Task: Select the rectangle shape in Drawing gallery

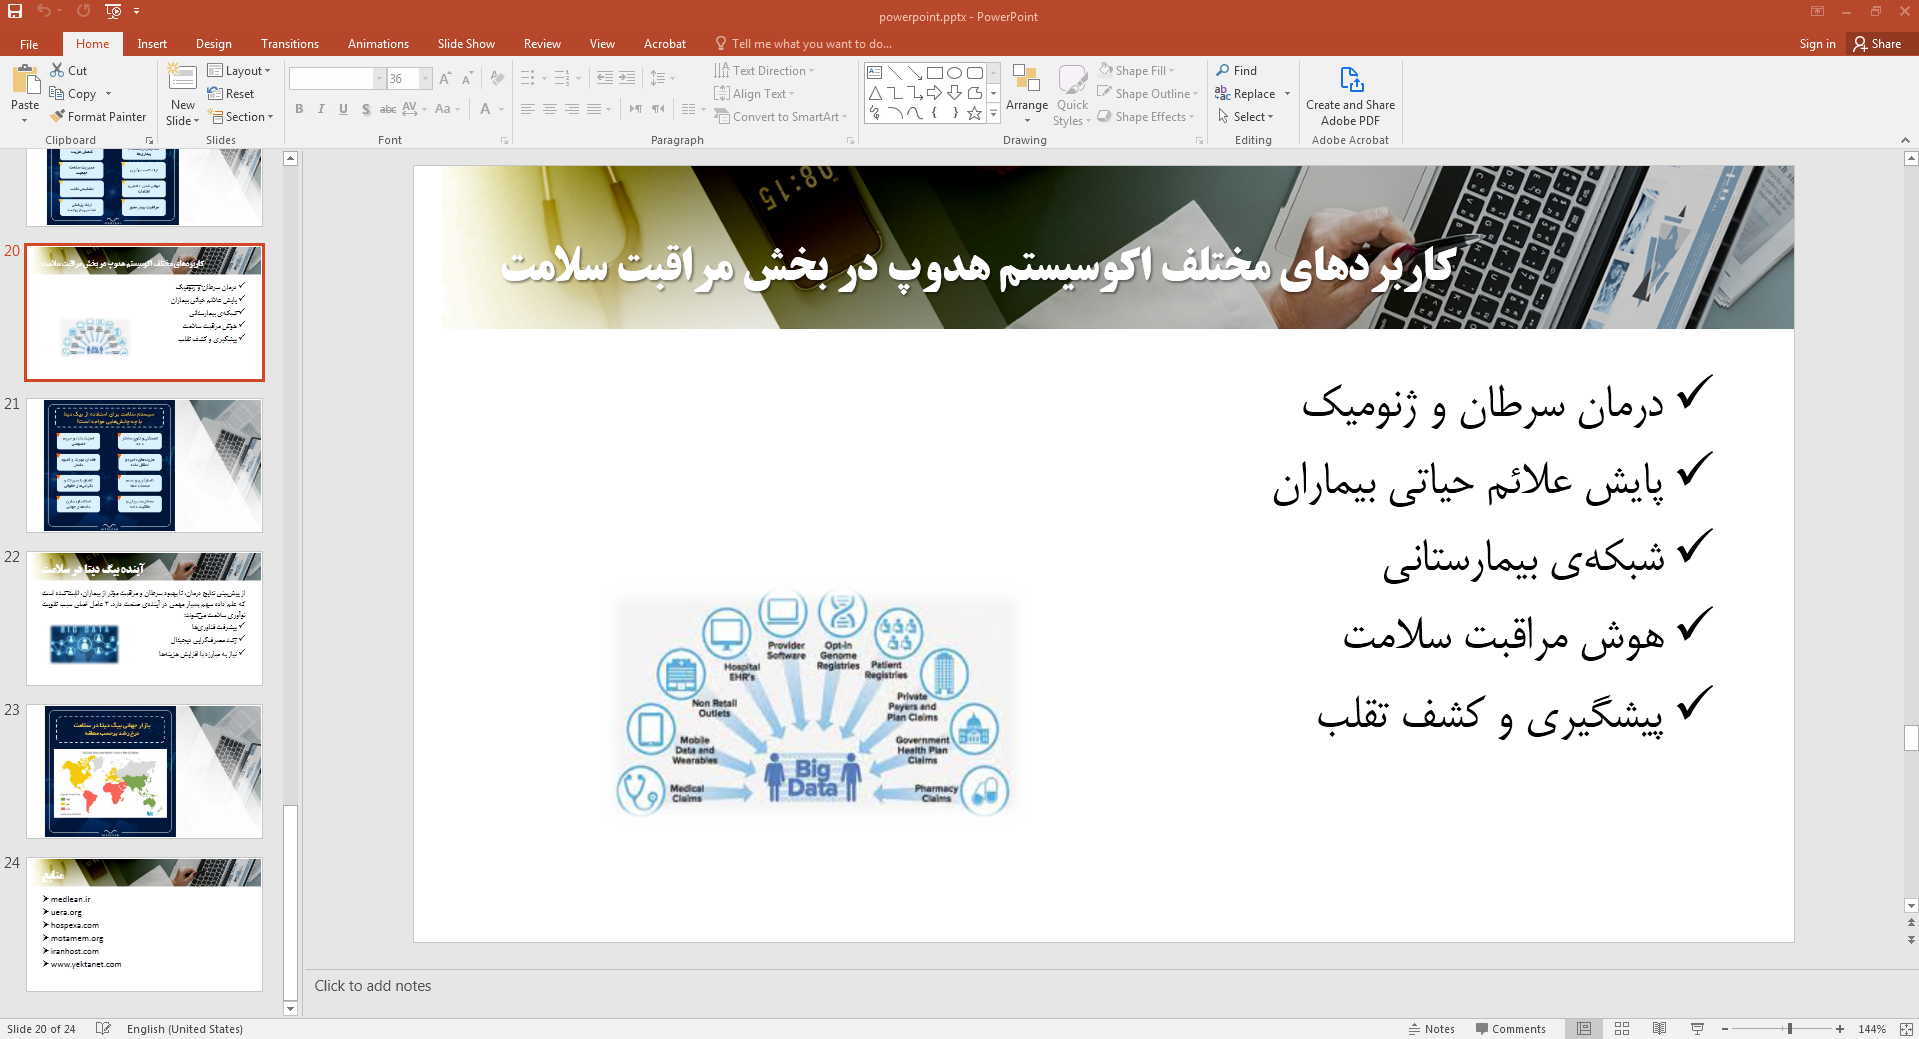Action: (934, 72)
